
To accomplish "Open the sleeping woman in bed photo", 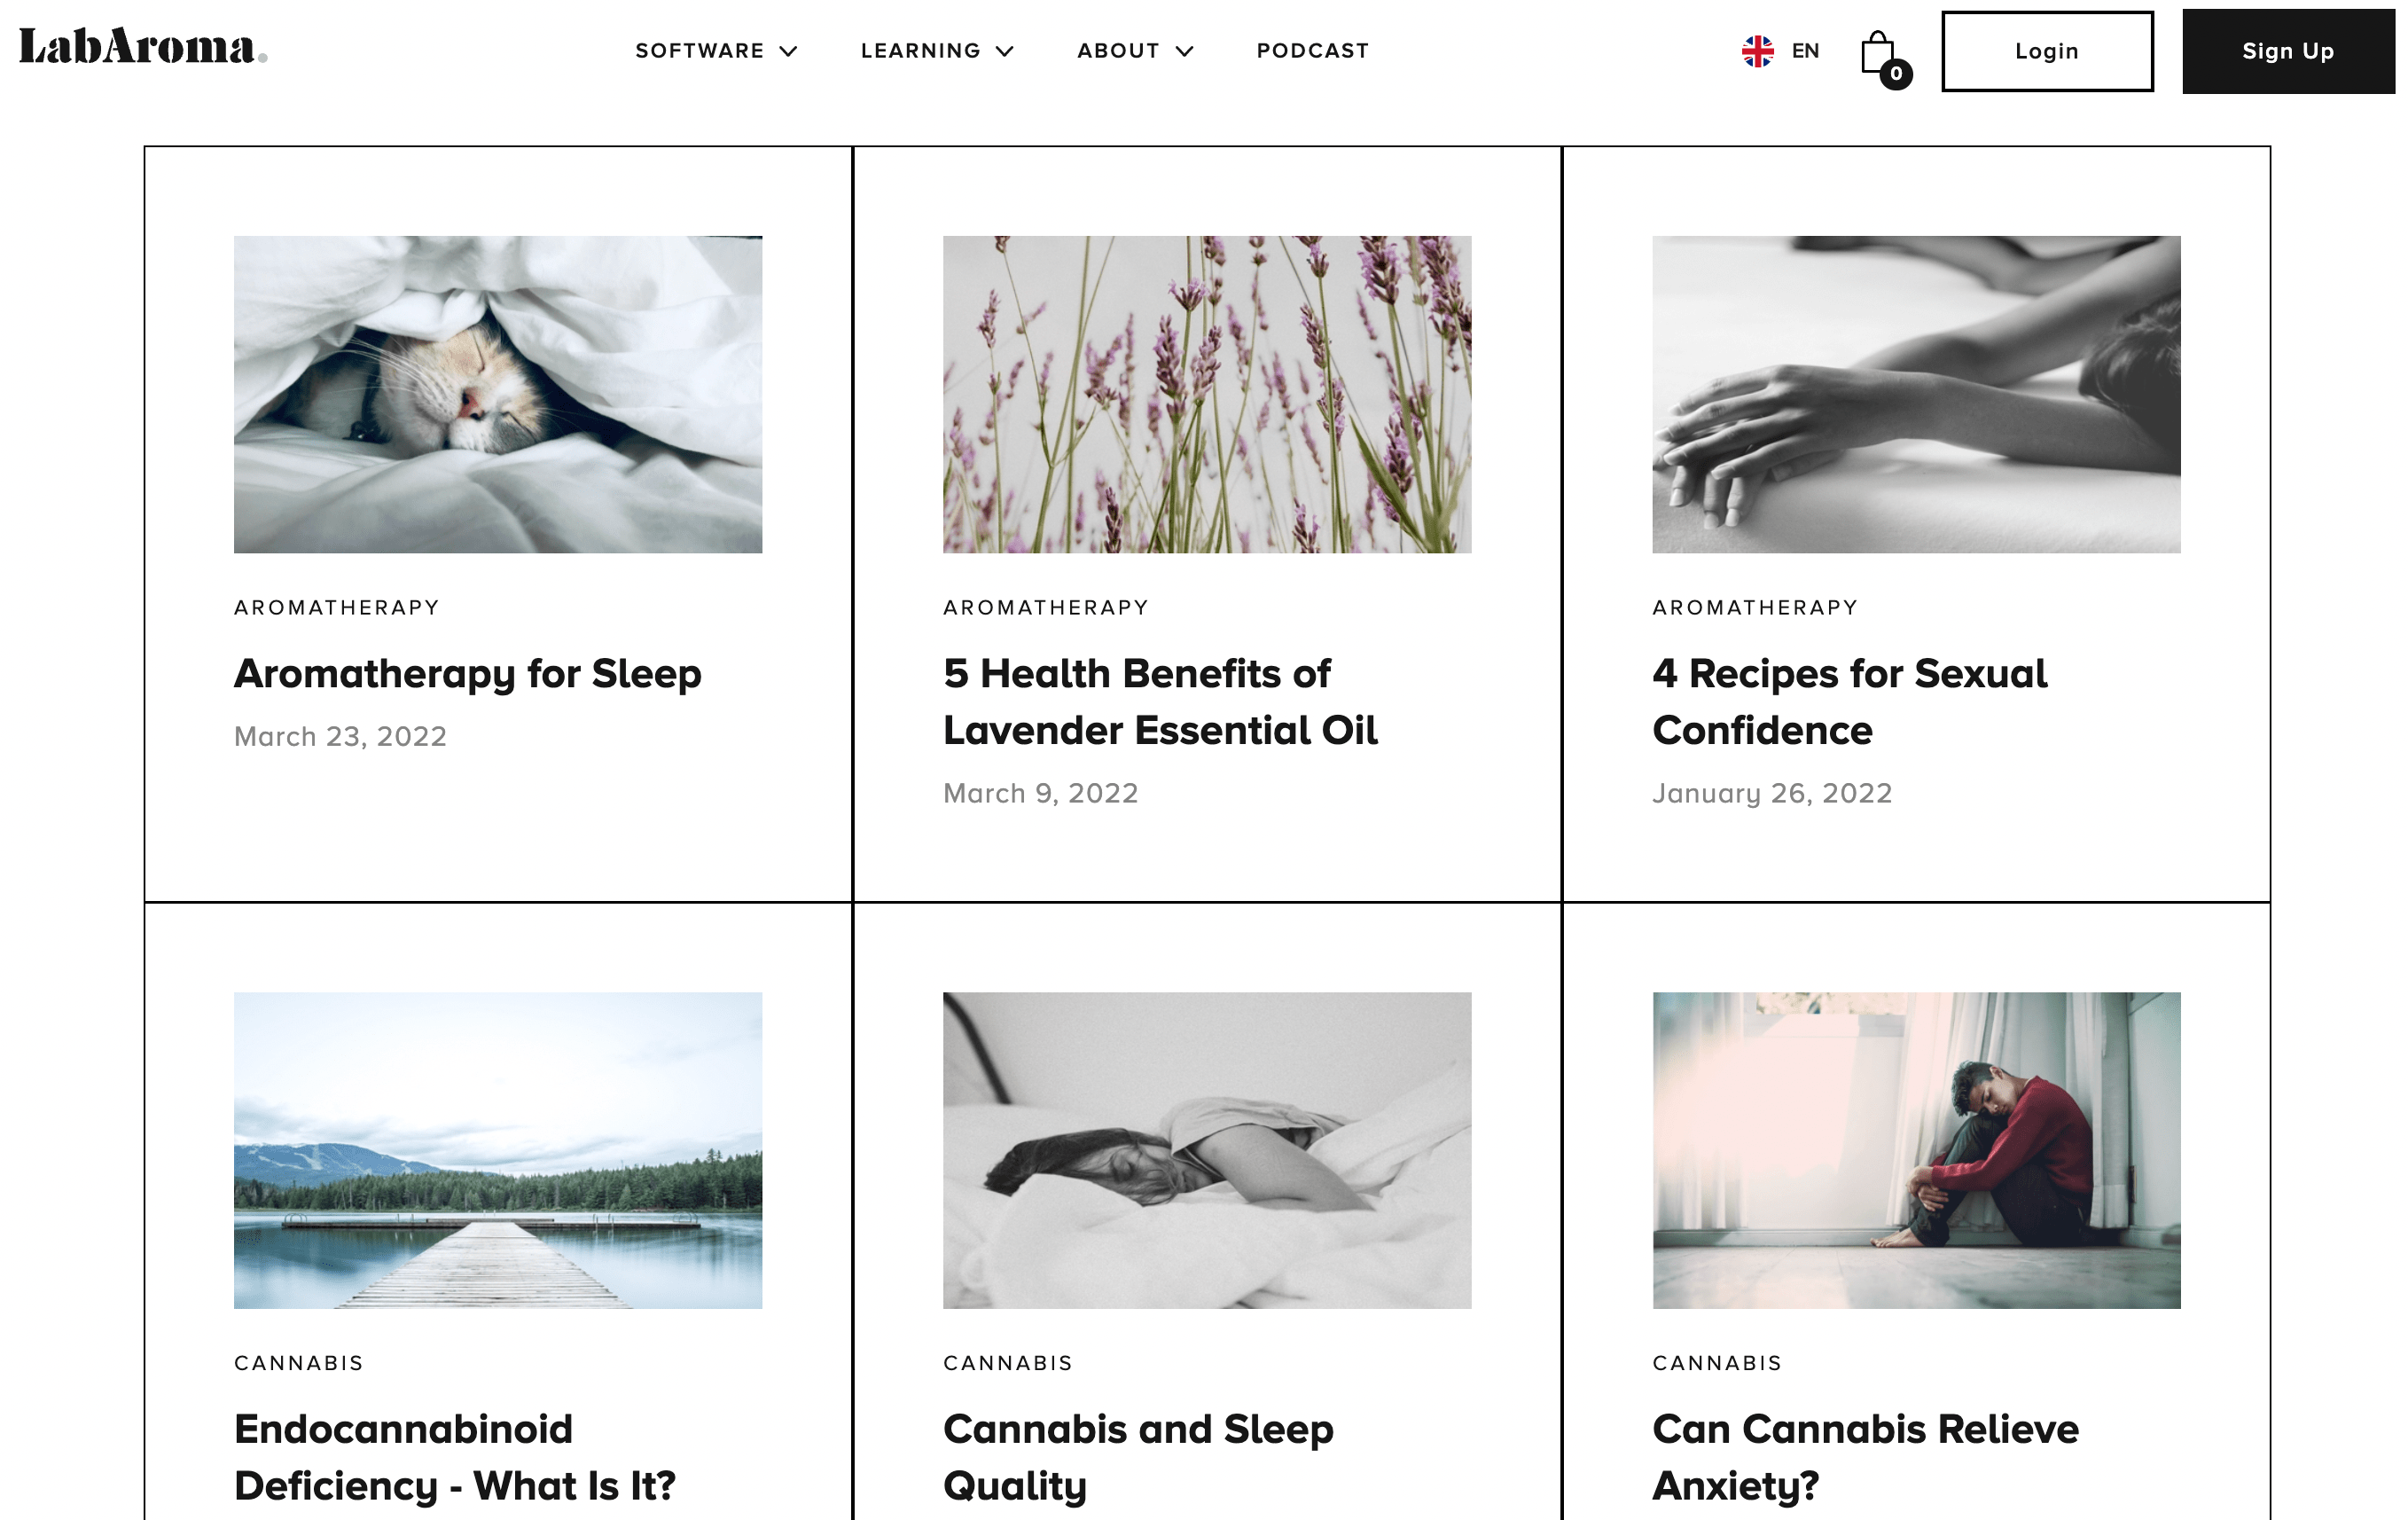I will pos(1207,1150).
